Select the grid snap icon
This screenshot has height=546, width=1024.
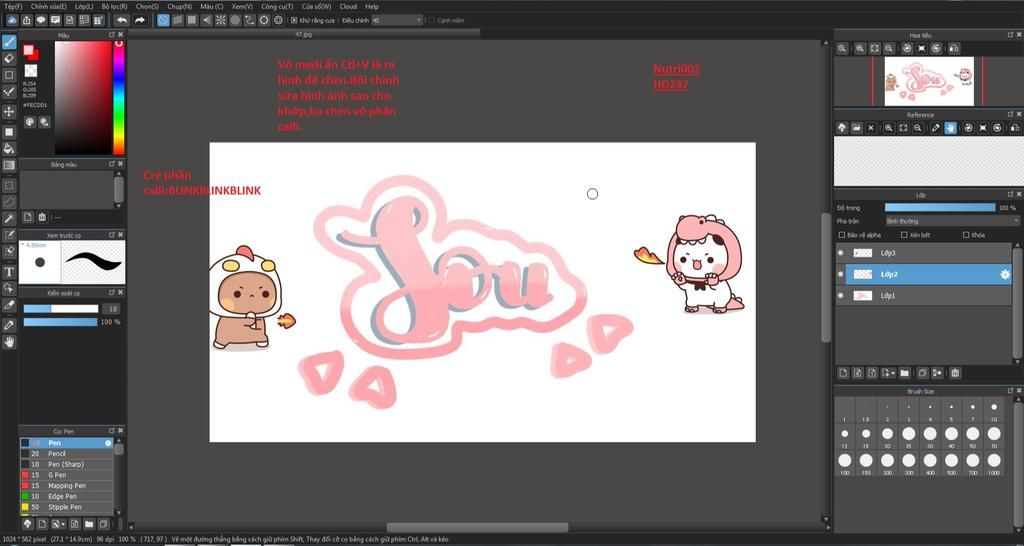coord(192,20)
